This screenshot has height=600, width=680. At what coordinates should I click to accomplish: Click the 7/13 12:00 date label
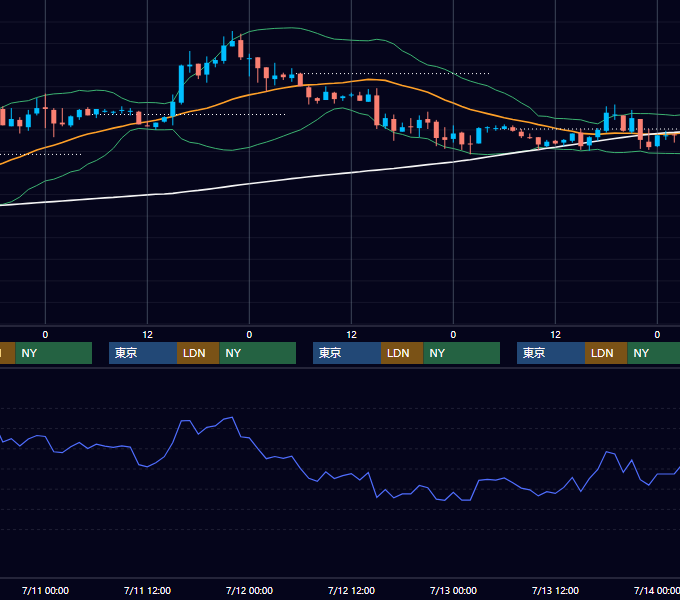tap(555, 590)
